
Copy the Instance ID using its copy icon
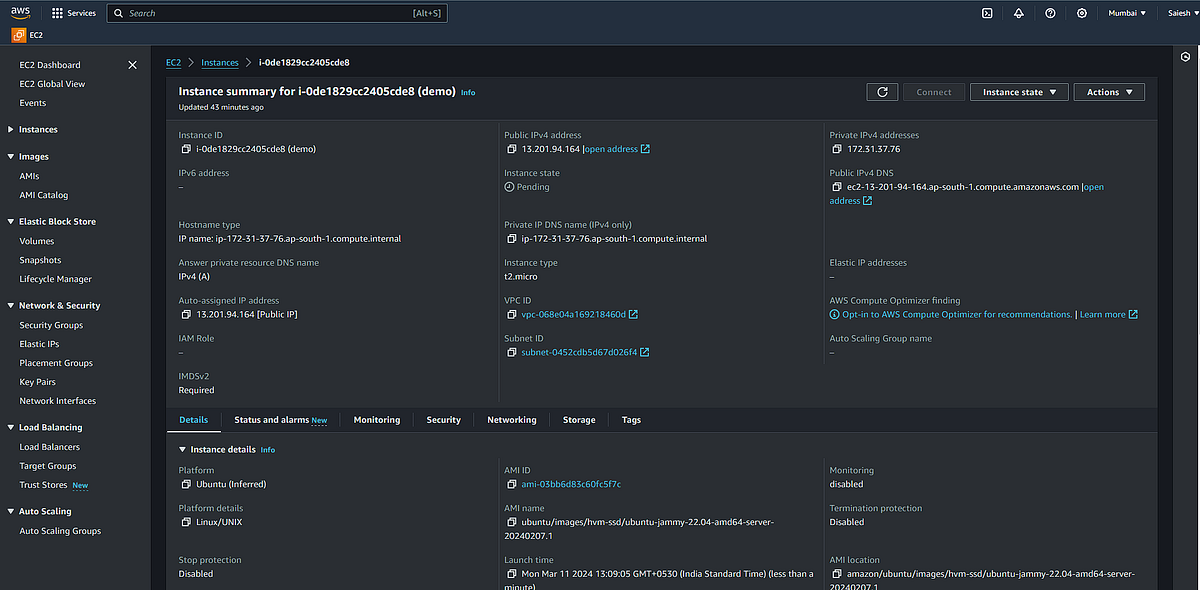point(185,148)
